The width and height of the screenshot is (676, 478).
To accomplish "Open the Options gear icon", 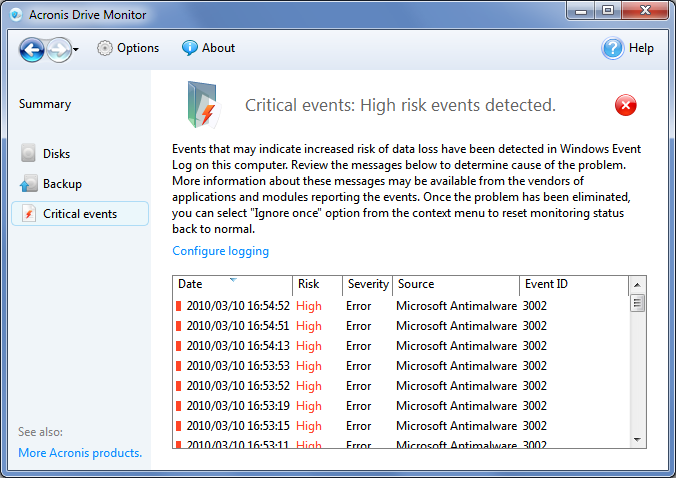I will click(x=104, y=48).
